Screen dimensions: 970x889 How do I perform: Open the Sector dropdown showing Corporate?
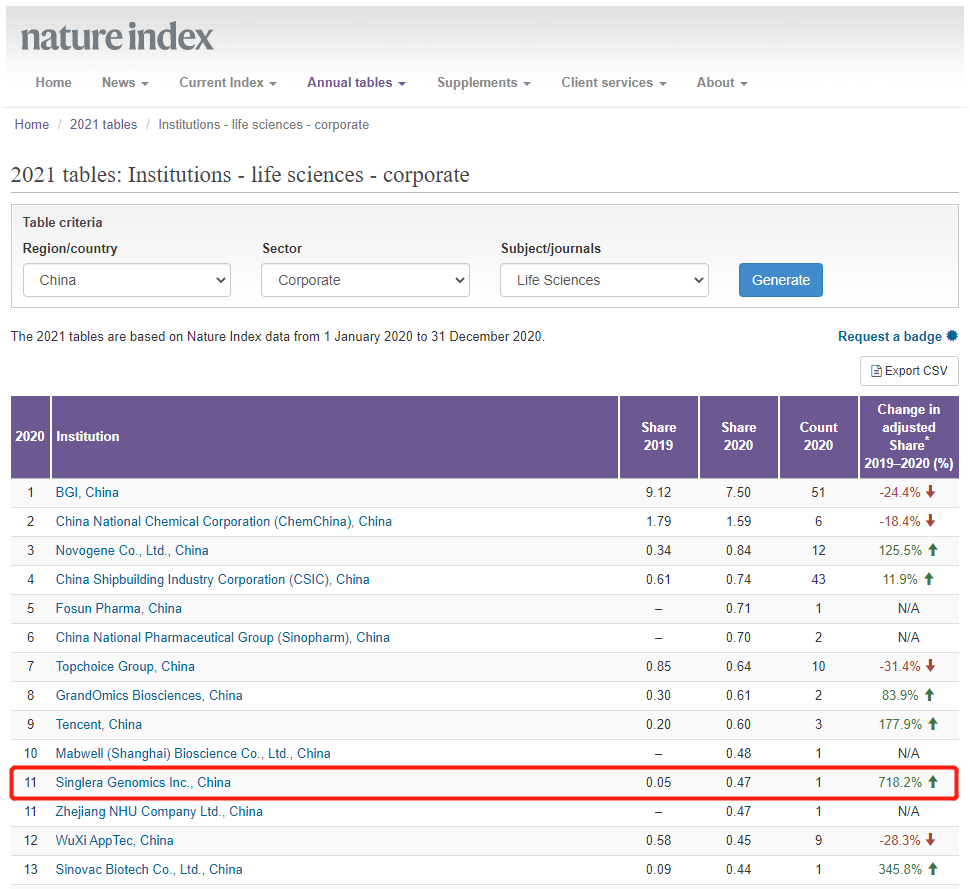365,280
